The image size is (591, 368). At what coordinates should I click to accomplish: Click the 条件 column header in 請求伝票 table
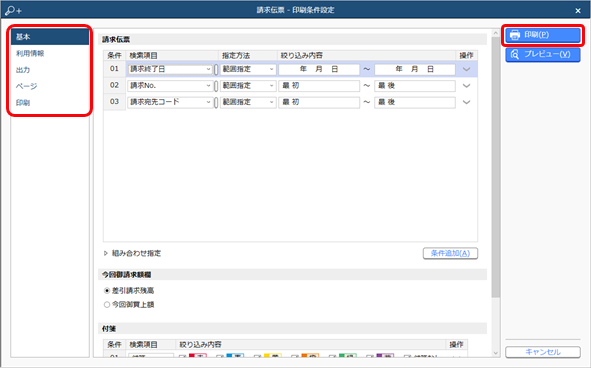pos(114,55)
